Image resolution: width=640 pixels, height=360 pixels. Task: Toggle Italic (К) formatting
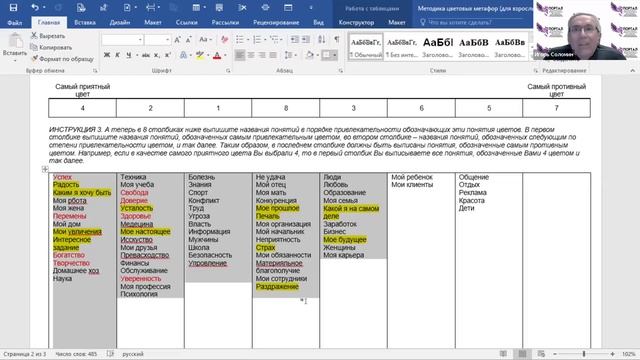click(x=117, y=55)
